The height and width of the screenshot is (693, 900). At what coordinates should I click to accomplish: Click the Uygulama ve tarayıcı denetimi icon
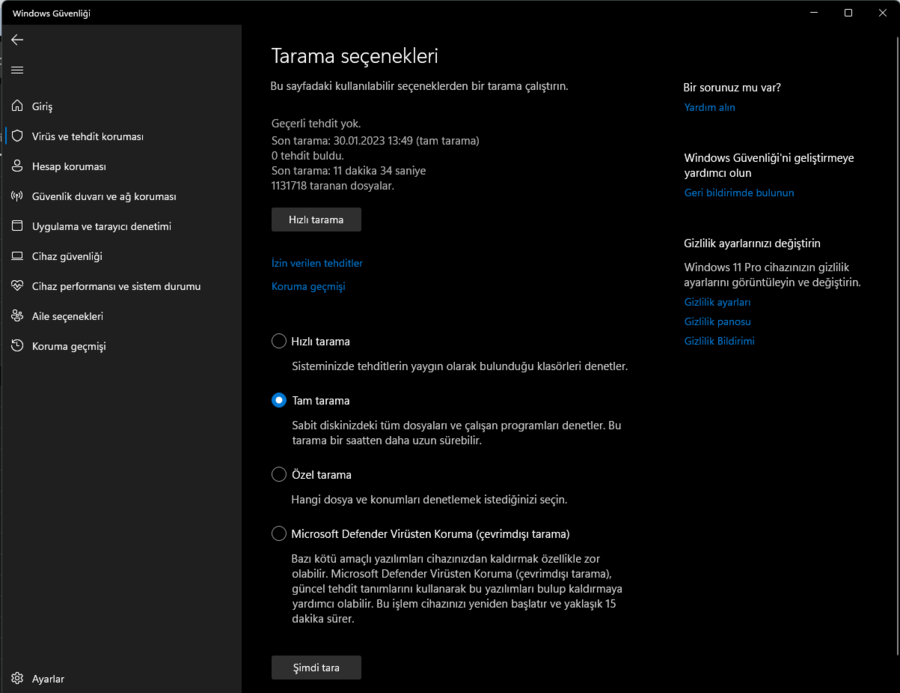[x=17, y=226]
